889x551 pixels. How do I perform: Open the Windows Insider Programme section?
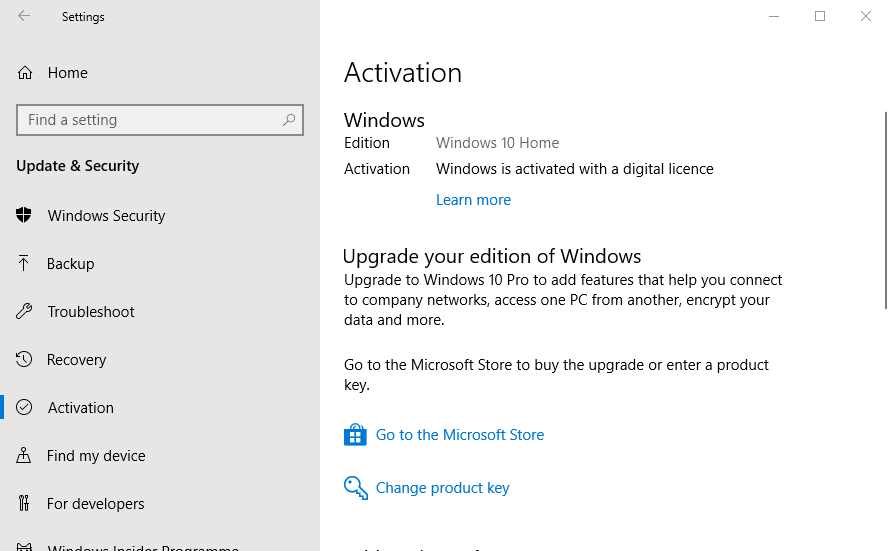[142, 547]
